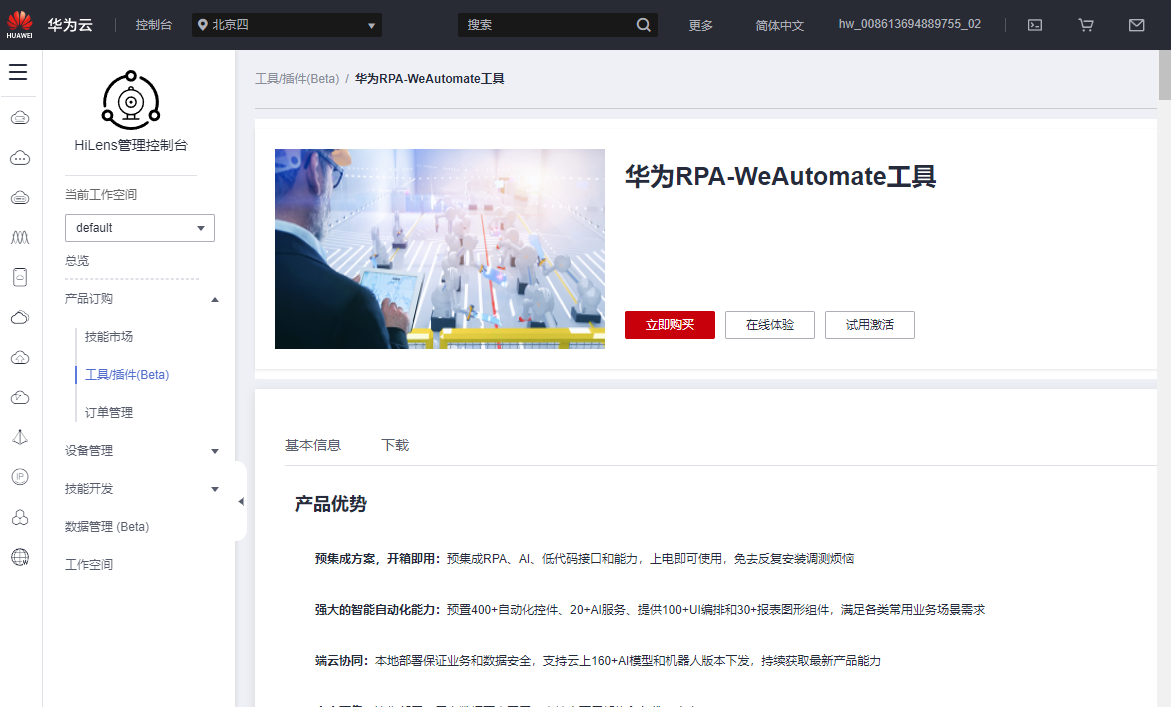Click the triple-wave curve sidebar icon

[x=20, y=237]
